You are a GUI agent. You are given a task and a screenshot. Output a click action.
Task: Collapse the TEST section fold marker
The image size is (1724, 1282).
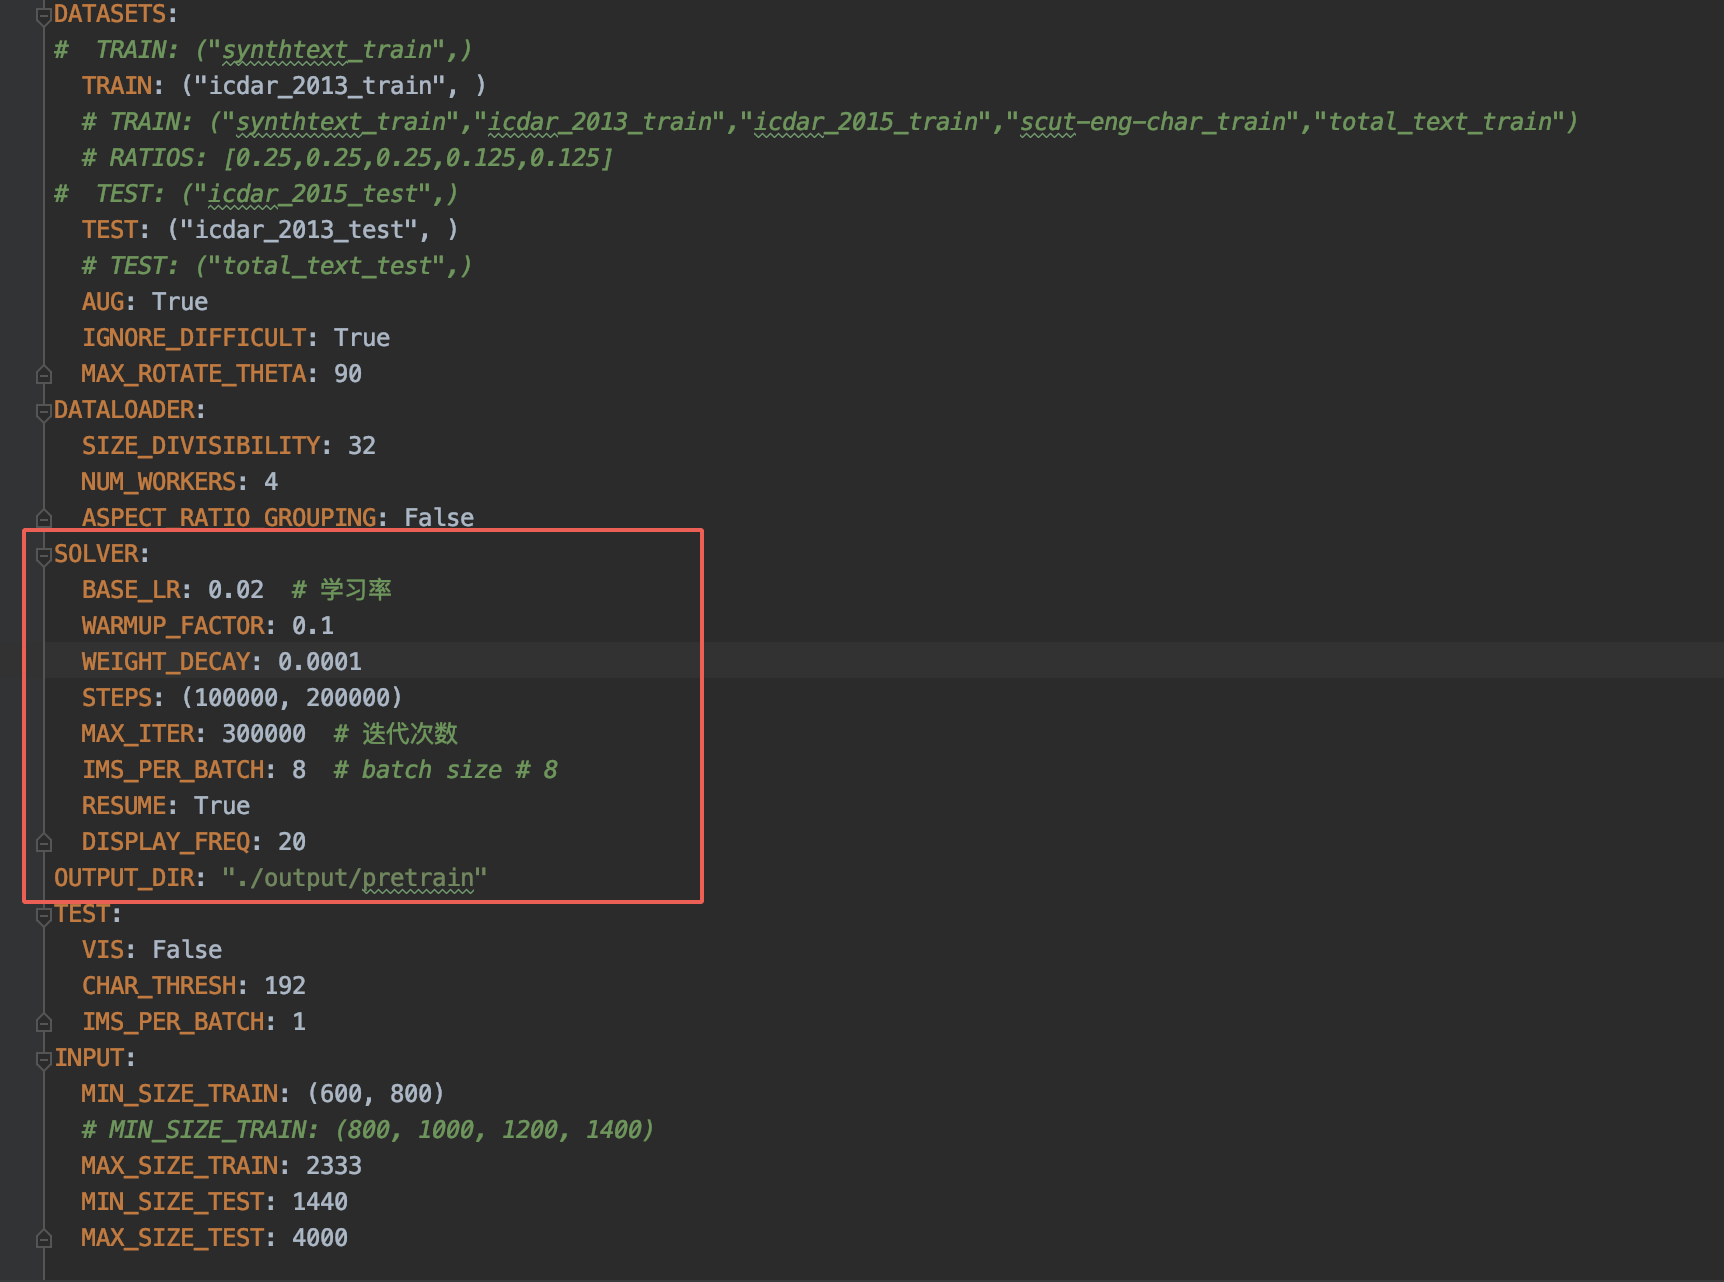click(x=43, y=915)
